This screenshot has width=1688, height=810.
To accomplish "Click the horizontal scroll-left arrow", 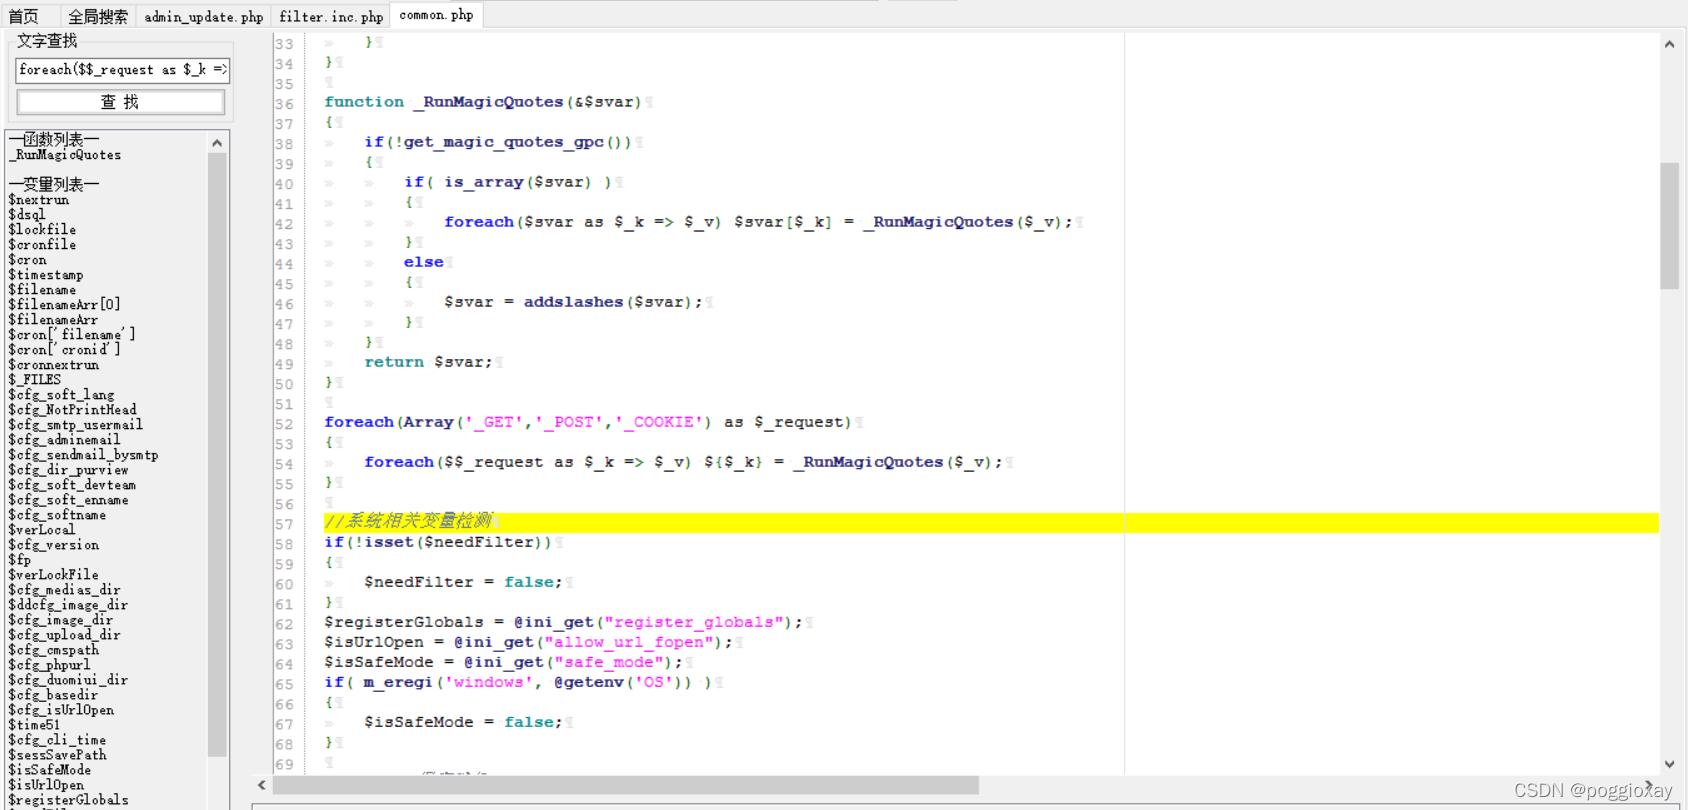I will tap(262, 785).
